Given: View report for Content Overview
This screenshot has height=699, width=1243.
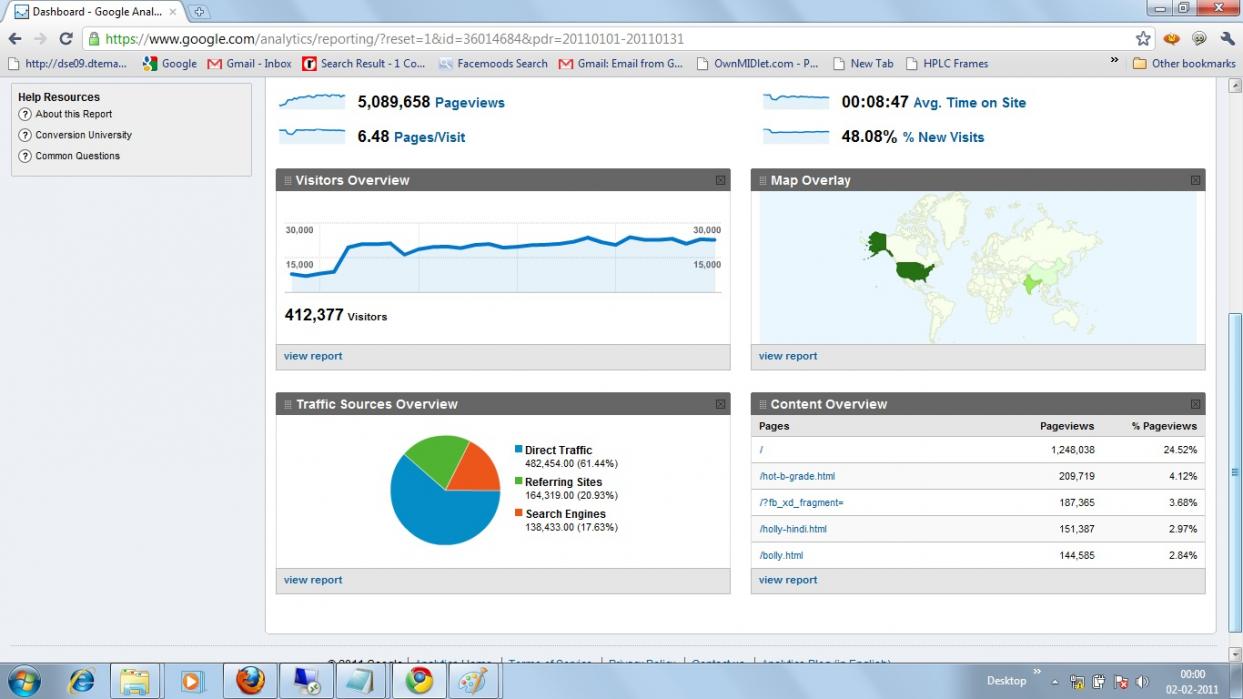Looking at the screenshot, I should (788, 580).
